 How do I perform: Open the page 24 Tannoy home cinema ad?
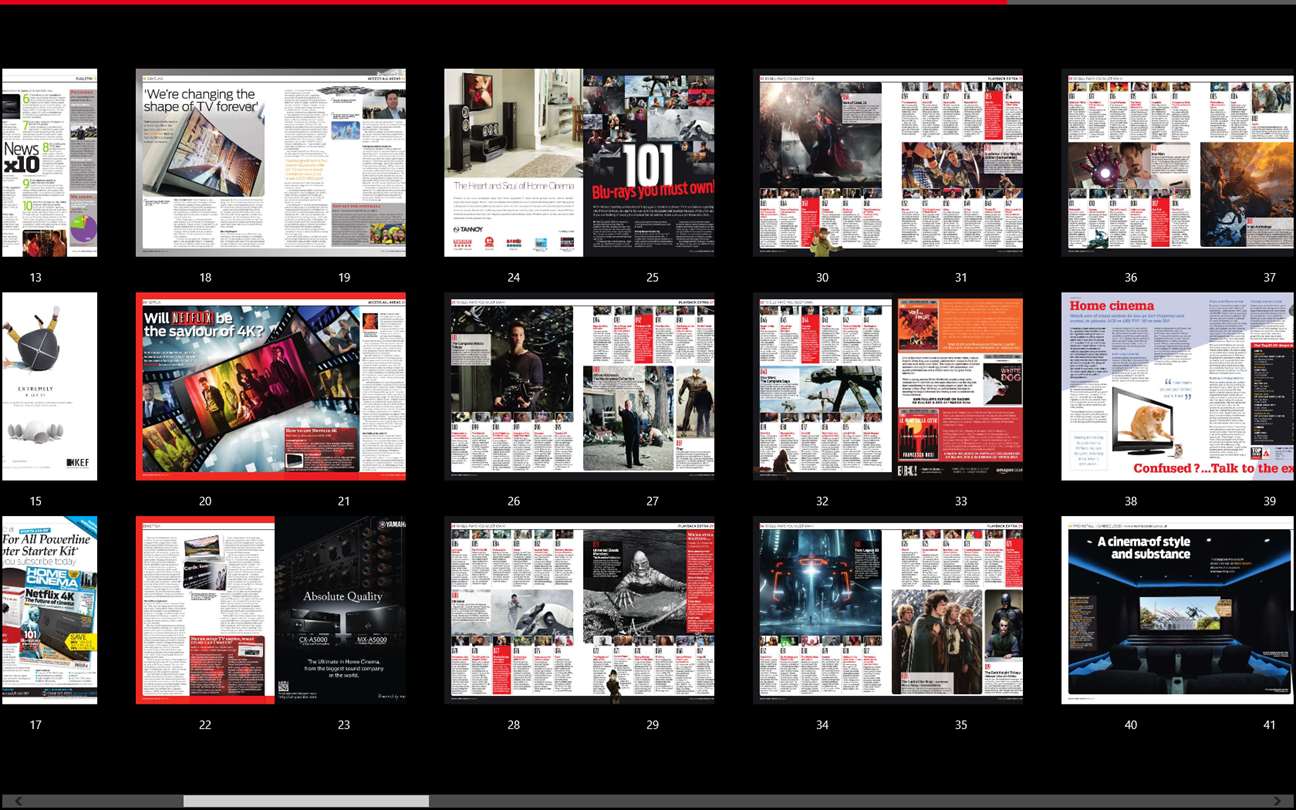coord(512,163)
